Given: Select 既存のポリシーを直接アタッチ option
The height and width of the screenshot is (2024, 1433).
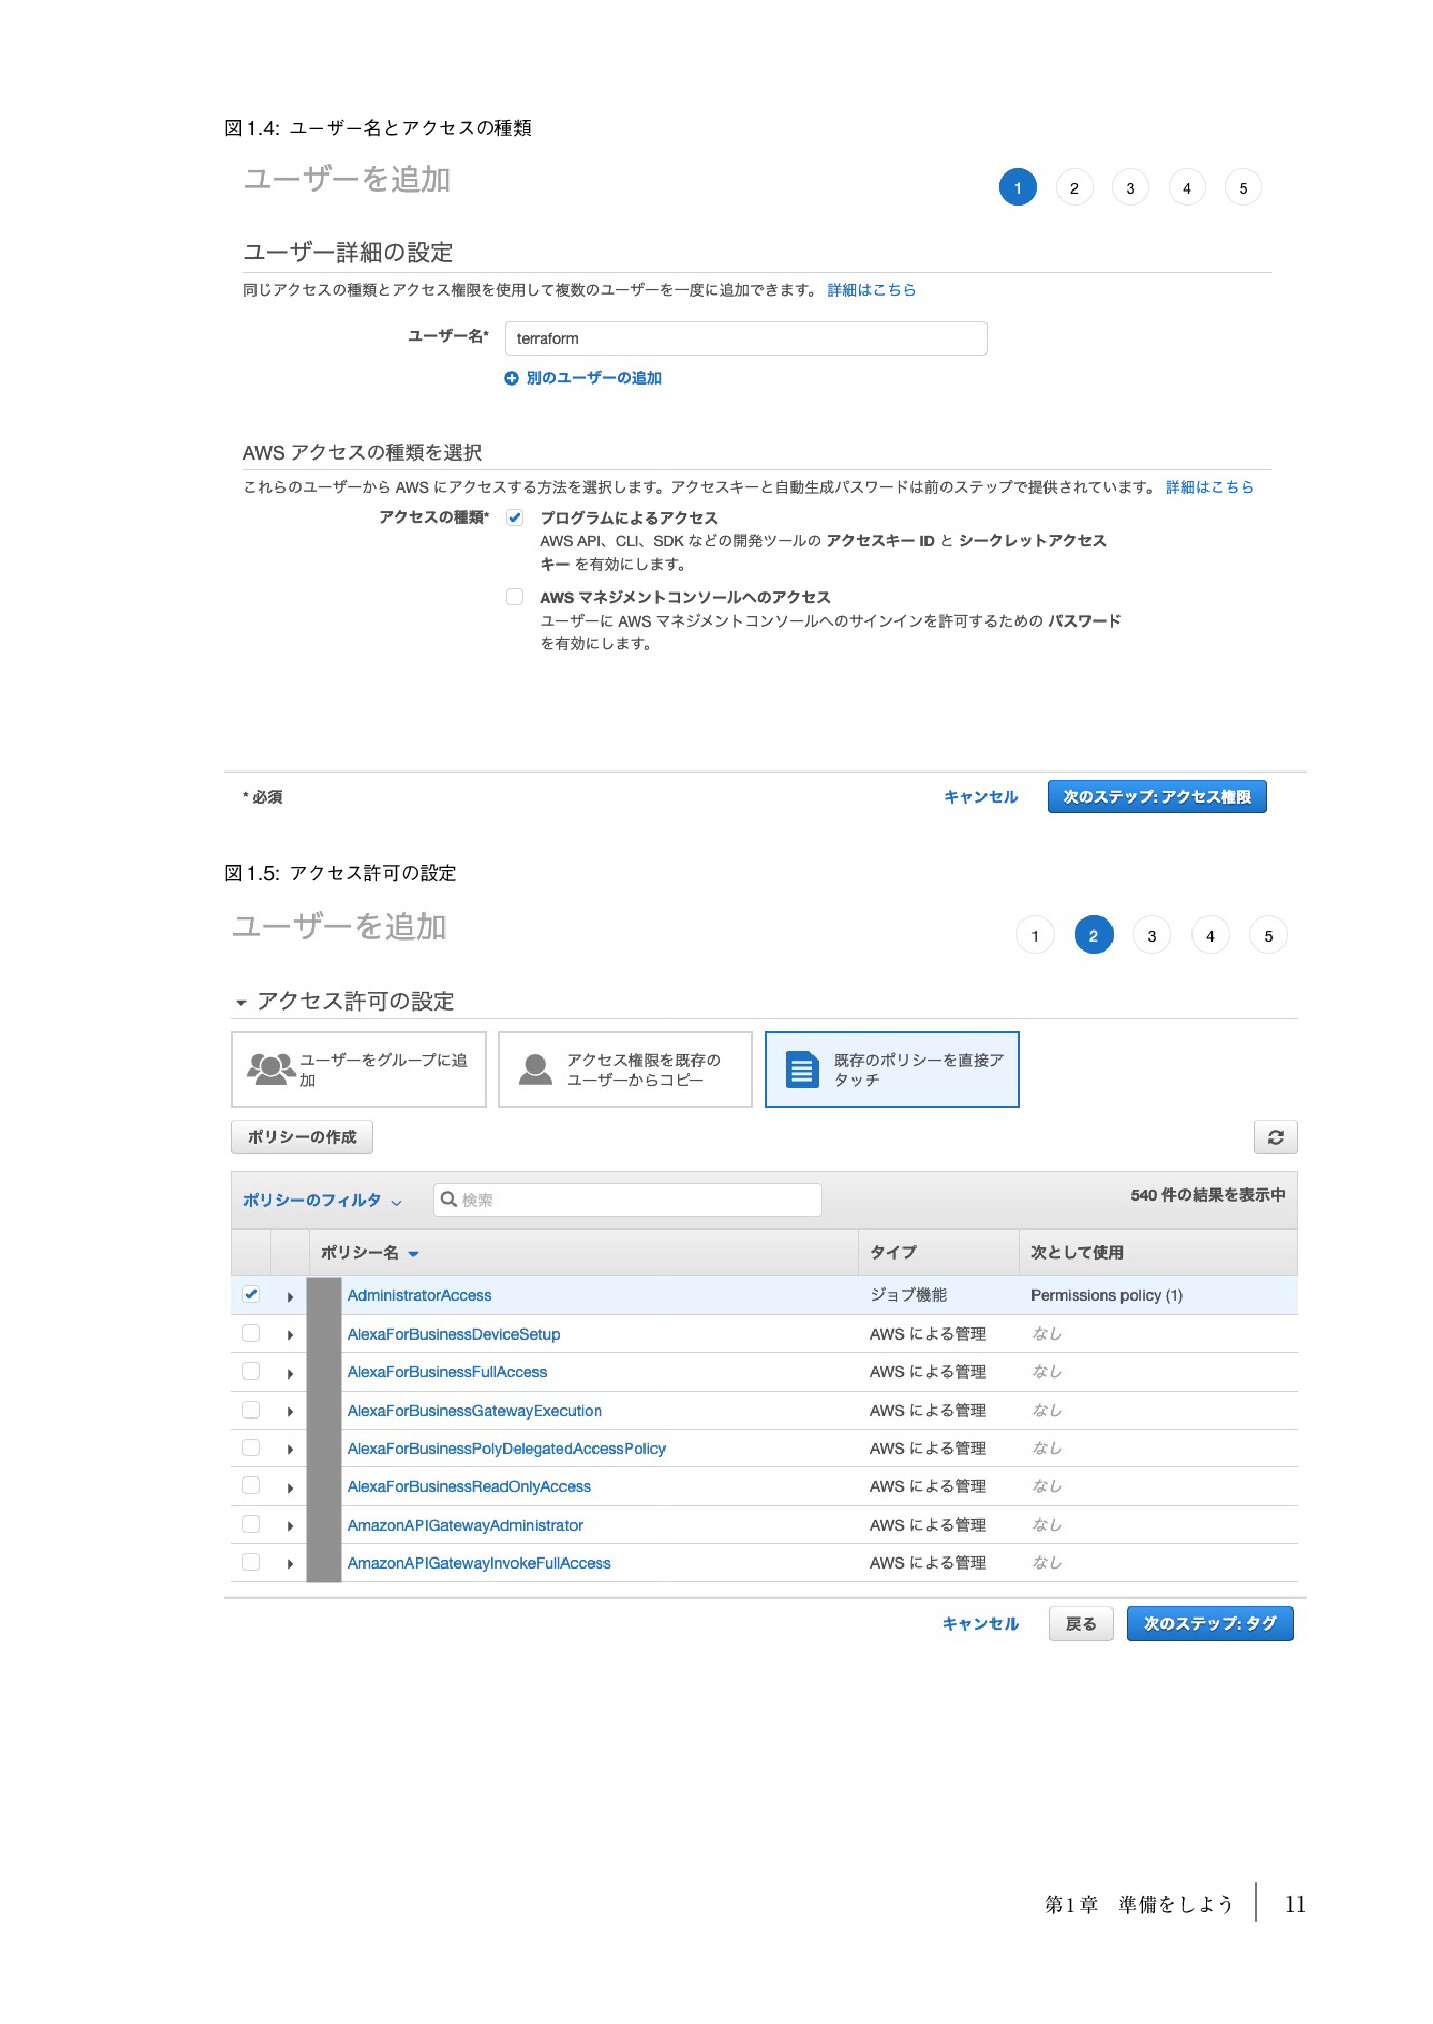Looking at the screenshot, I should [x=892, y=1069].
